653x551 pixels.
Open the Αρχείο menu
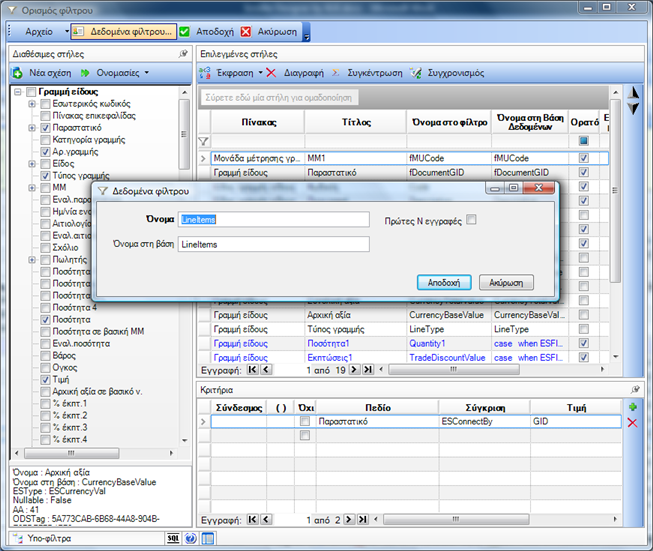tap(39, 32)
